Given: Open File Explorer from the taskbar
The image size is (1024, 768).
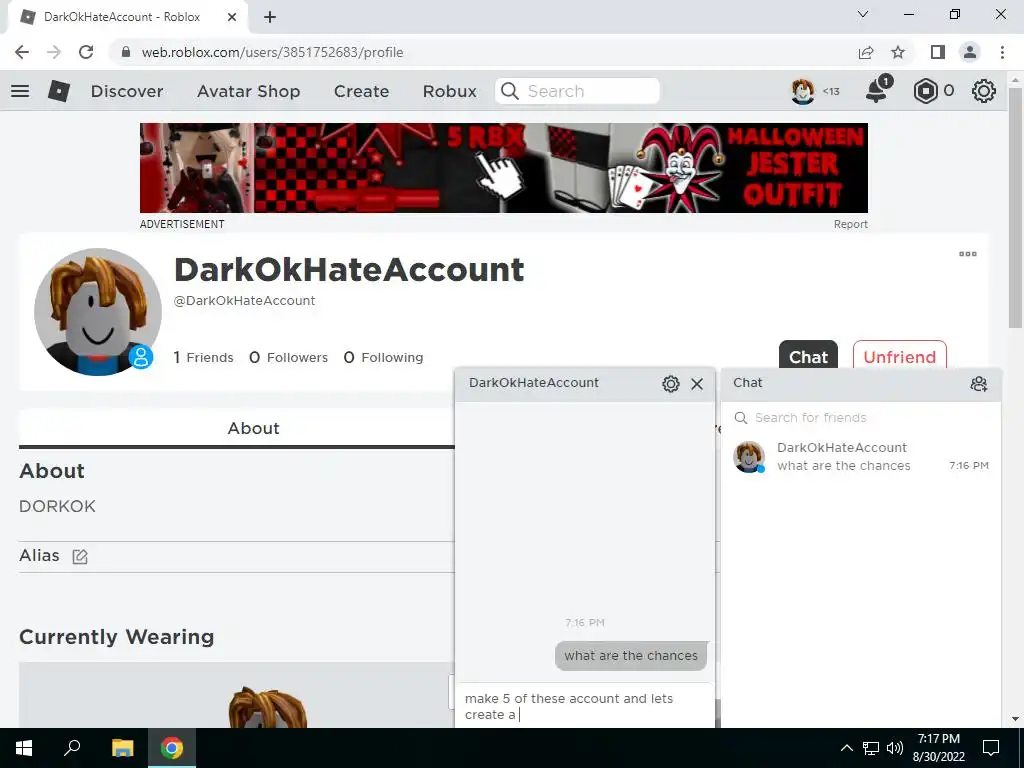Looking at the screenshot, I should coord(122,748).
